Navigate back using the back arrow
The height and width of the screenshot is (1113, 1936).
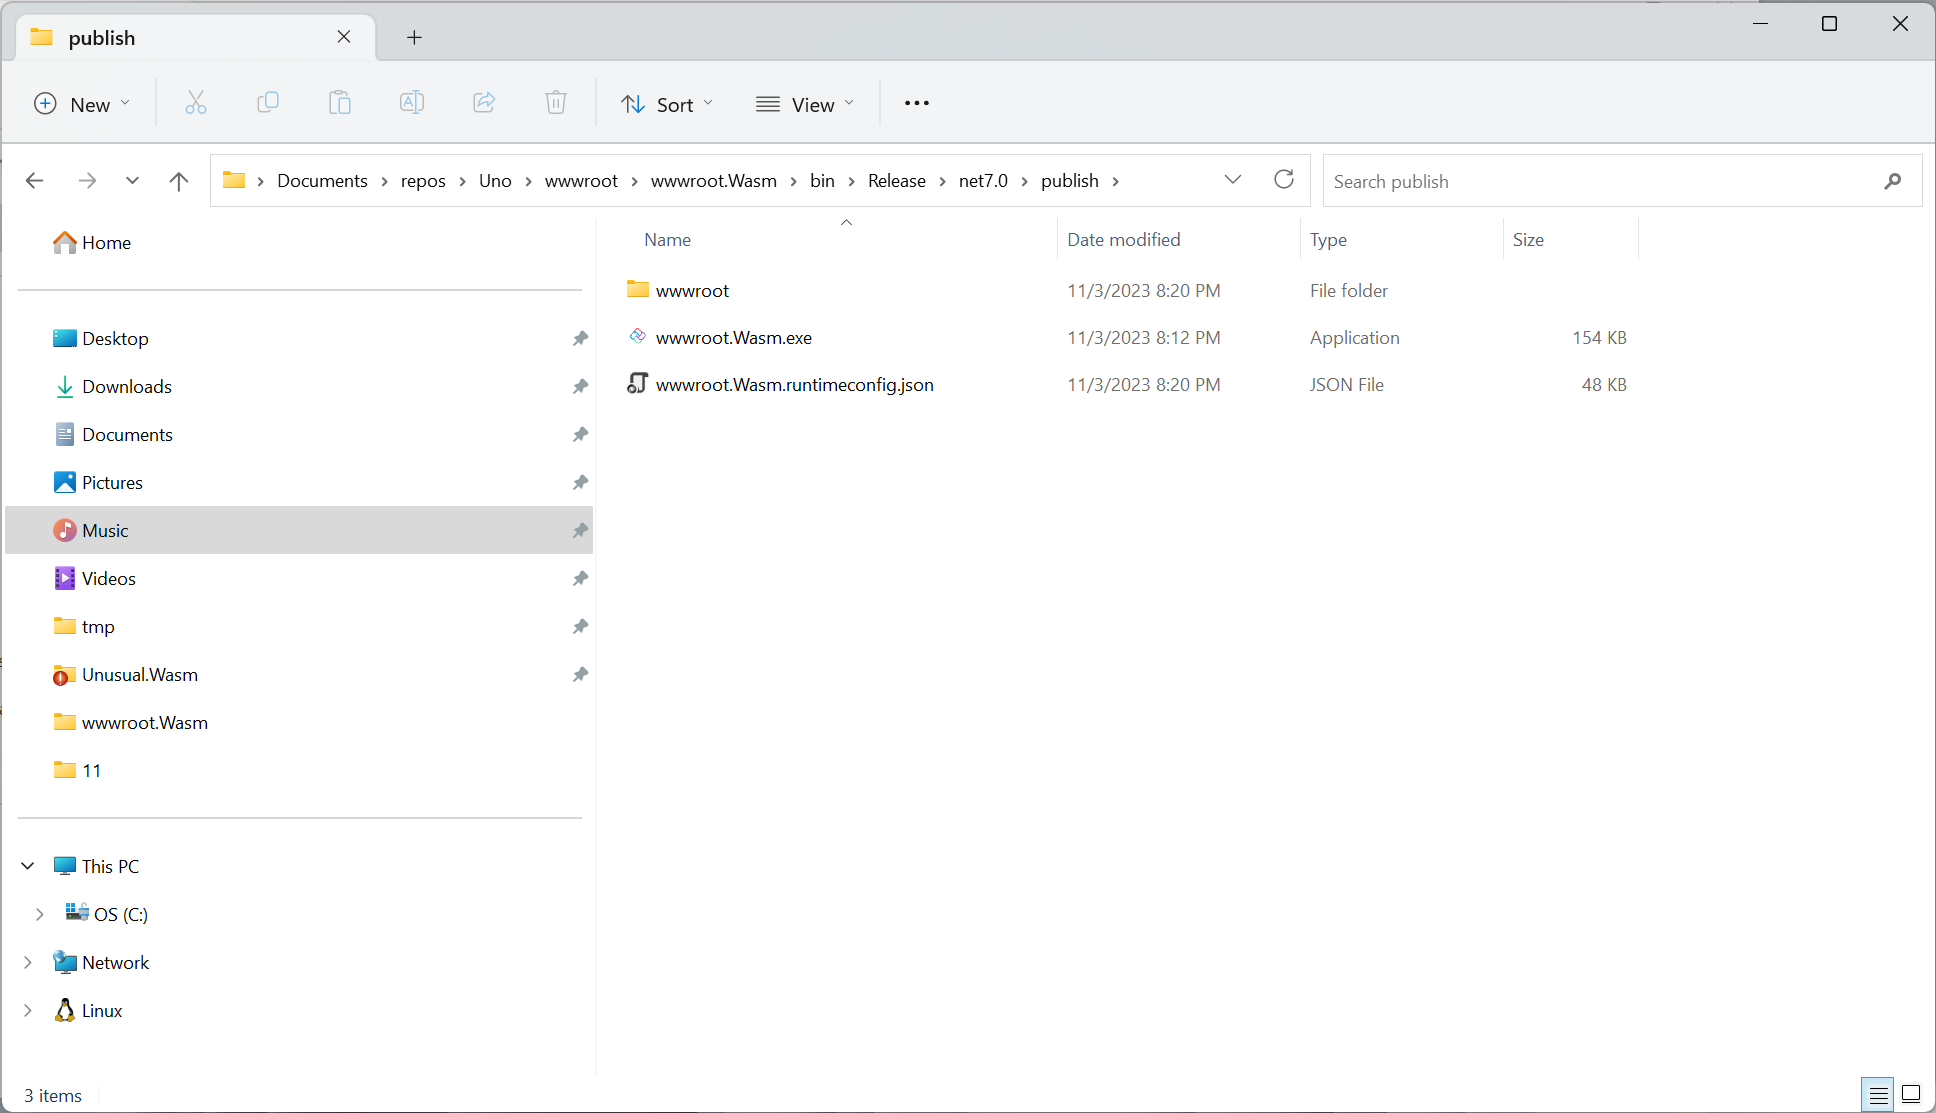[35, 180]
